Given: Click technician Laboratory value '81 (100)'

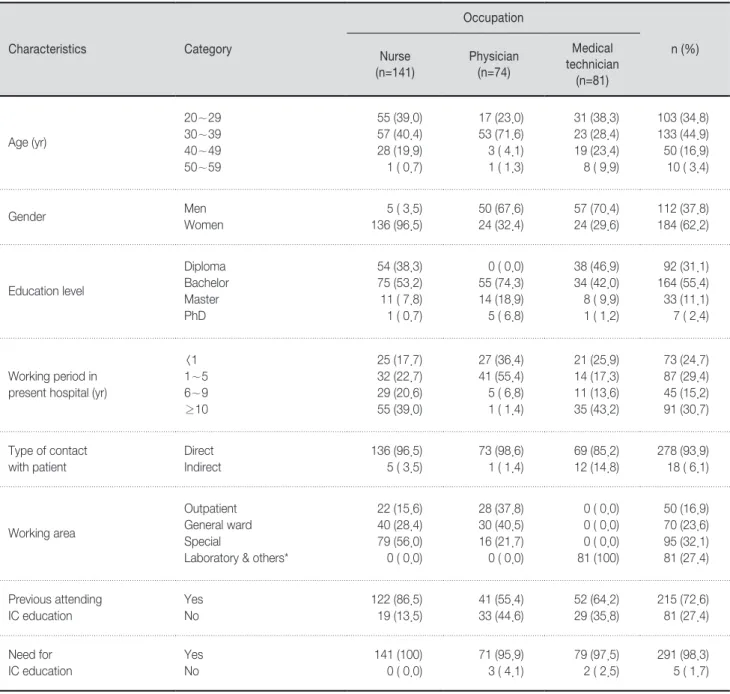Looking at the screenshot, I should (x=598, y=558).
